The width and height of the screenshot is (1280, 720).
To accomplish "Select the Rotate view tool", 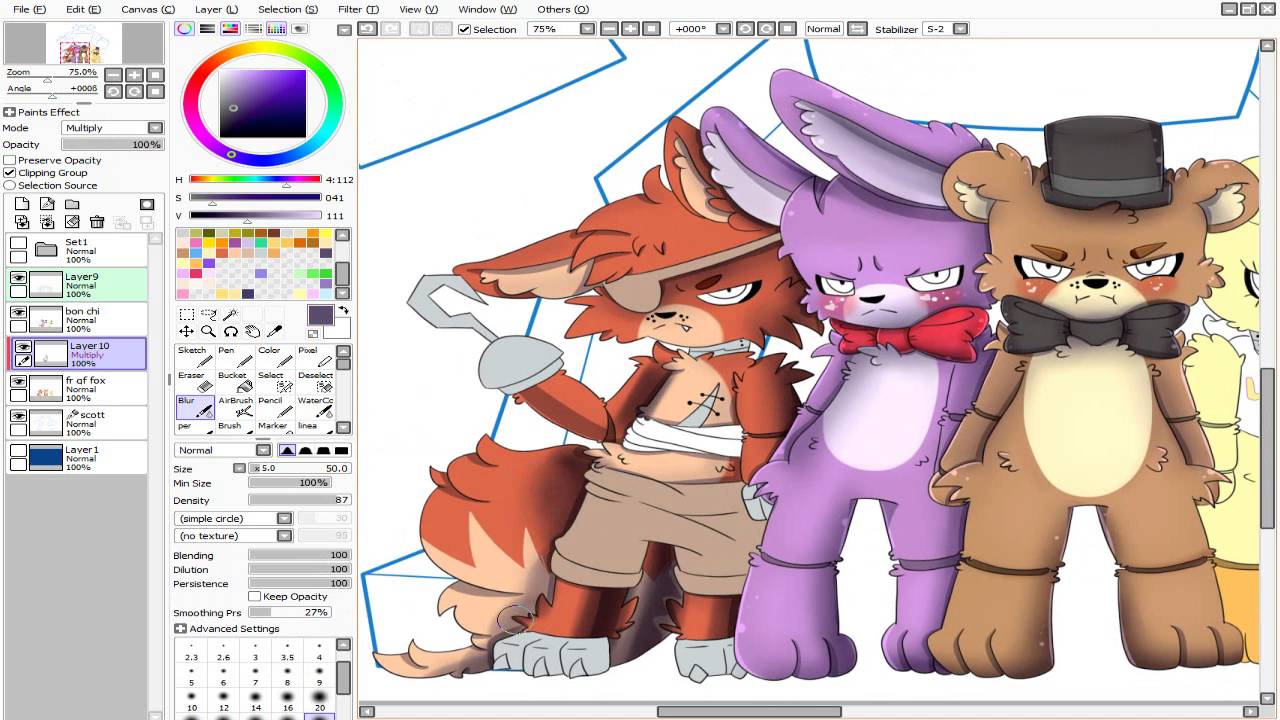I will point(231,331).
